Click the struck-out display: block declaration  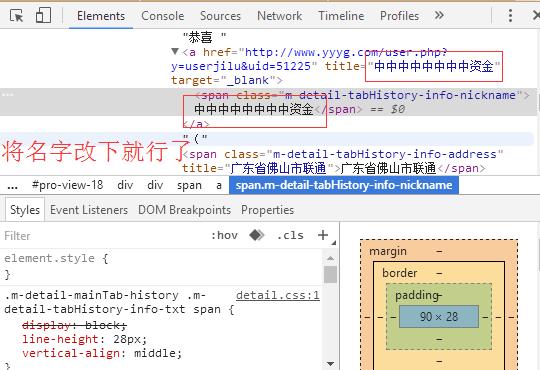point(74,325)
